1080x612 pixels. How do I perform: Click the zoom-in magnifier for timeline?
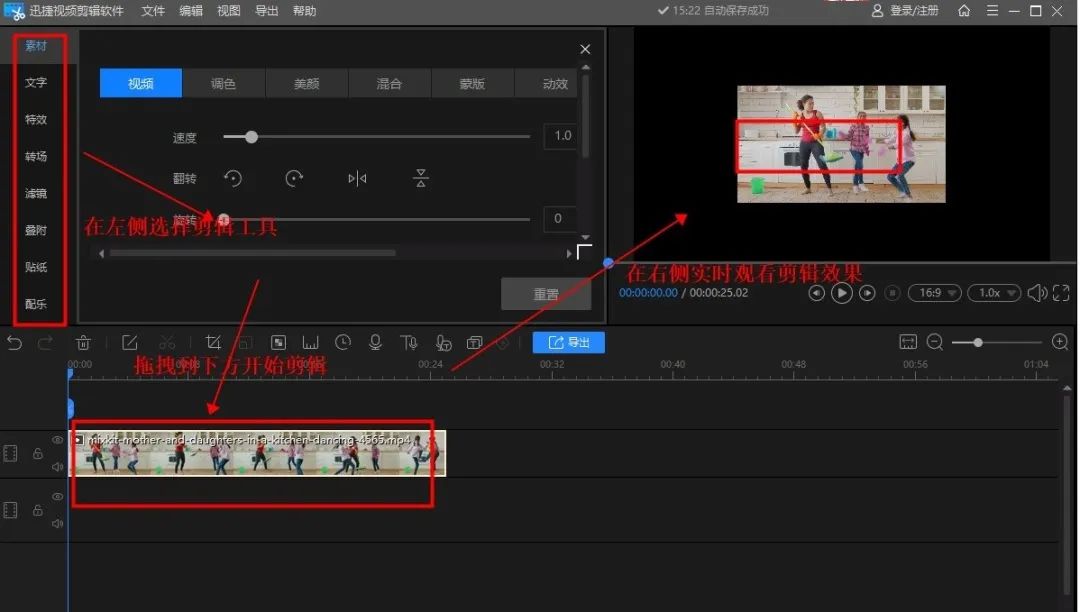pyautogui.click(x=1060, y=343)
